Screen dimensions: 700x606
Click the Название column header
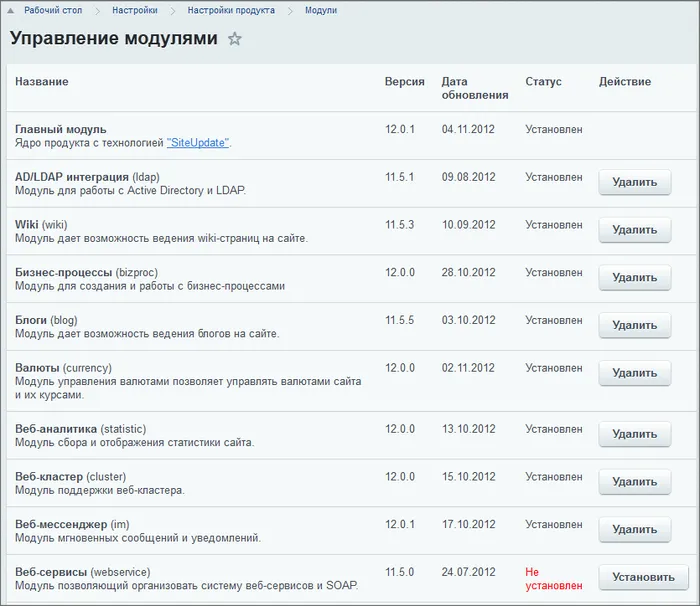pos(42,82)
